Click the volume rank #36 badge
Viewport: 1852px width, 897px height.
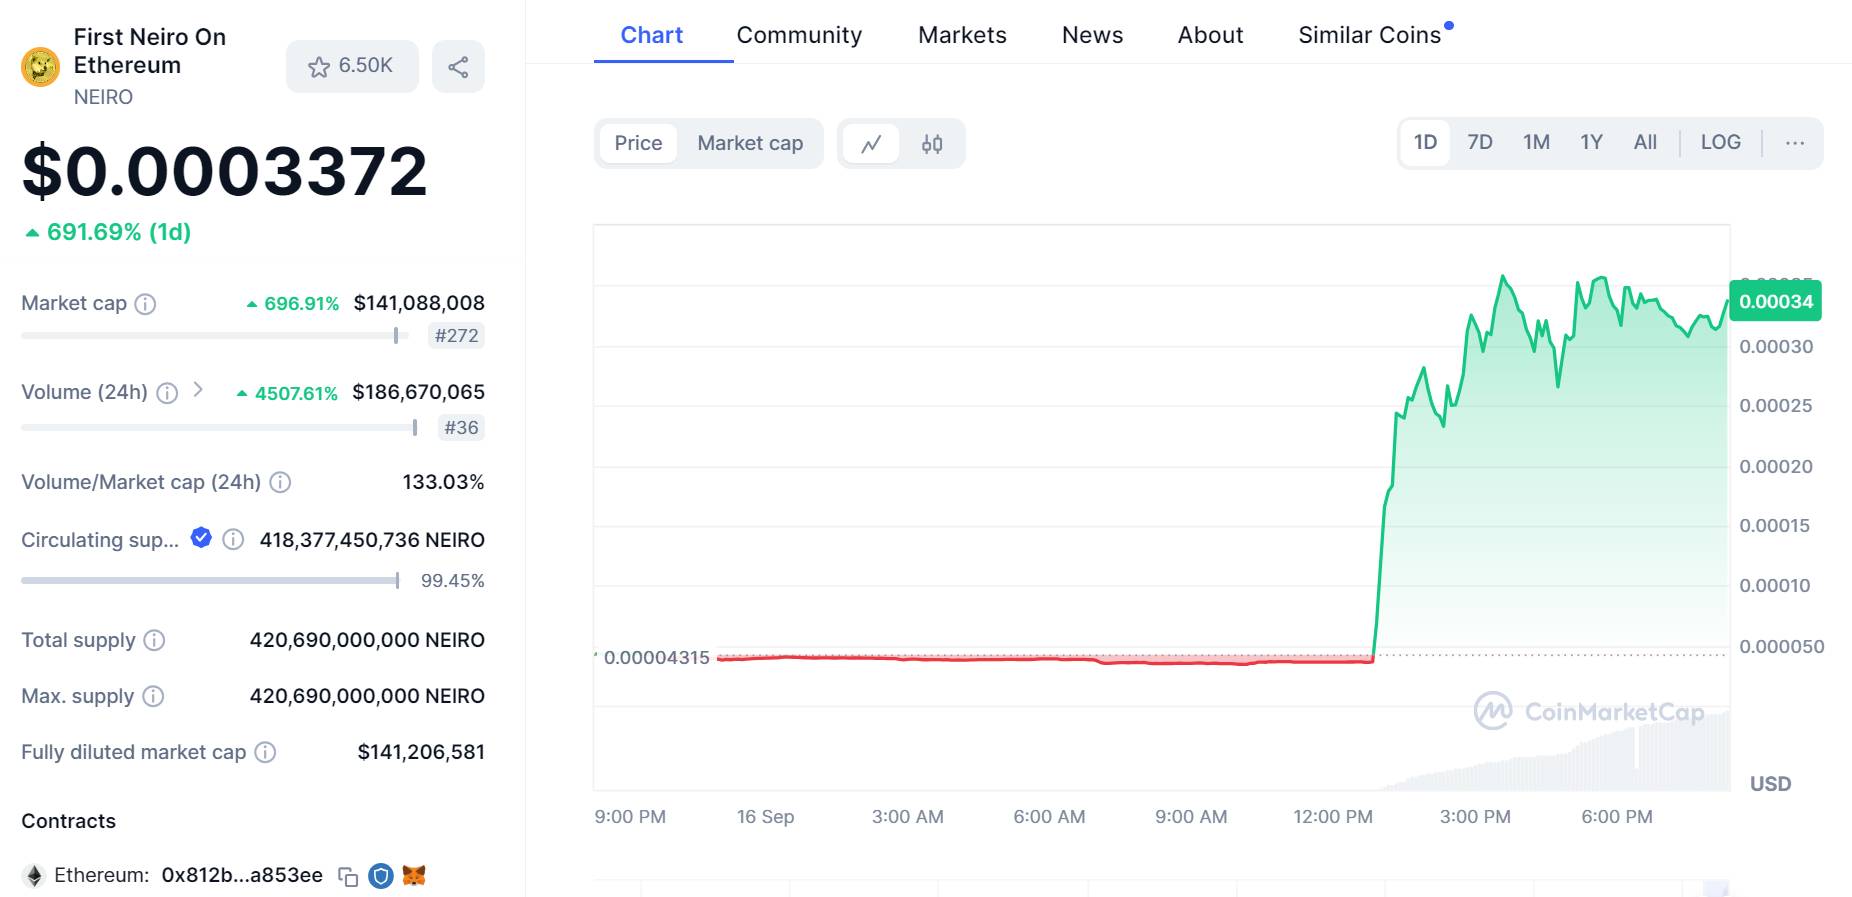[x=461, y=428]
